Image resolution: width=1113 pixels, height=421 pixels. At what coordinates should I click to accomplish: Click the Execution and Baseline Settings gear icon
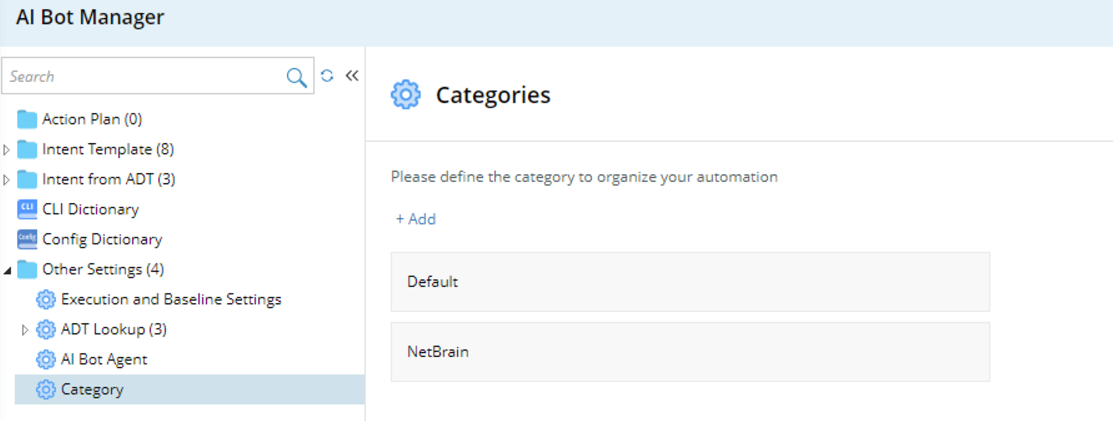[x=46, y=299]
